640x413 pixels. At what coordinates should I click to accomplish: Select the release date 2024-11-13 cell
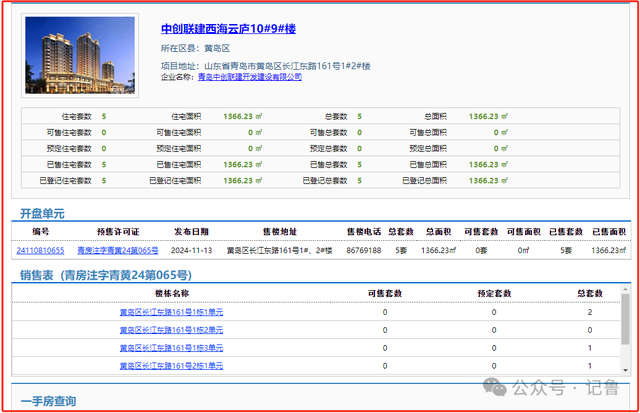(x=191, y=251)
